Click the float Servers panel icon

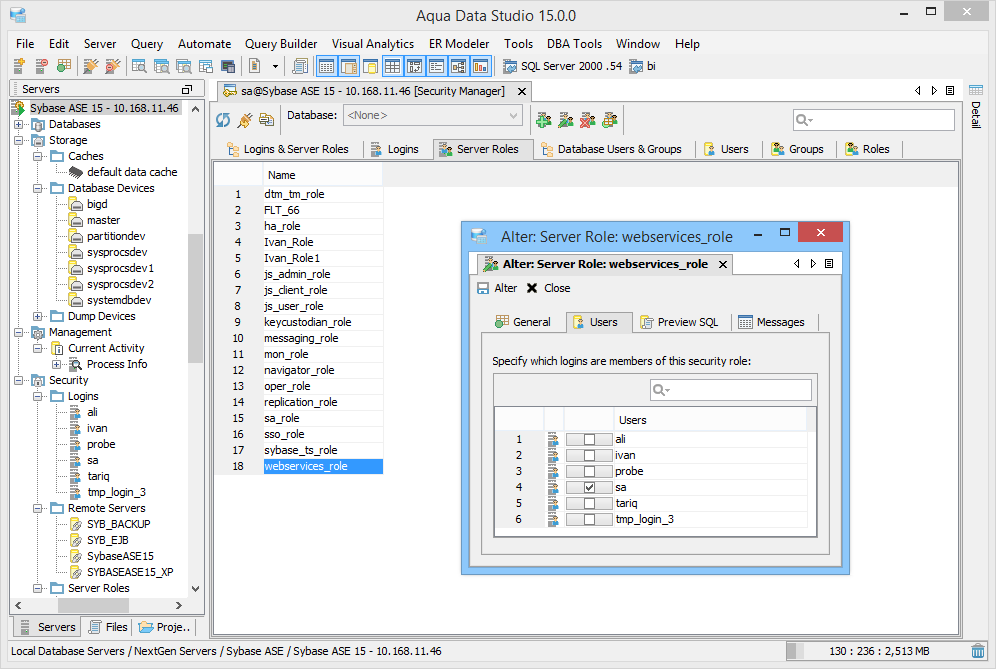click(187, 89)
